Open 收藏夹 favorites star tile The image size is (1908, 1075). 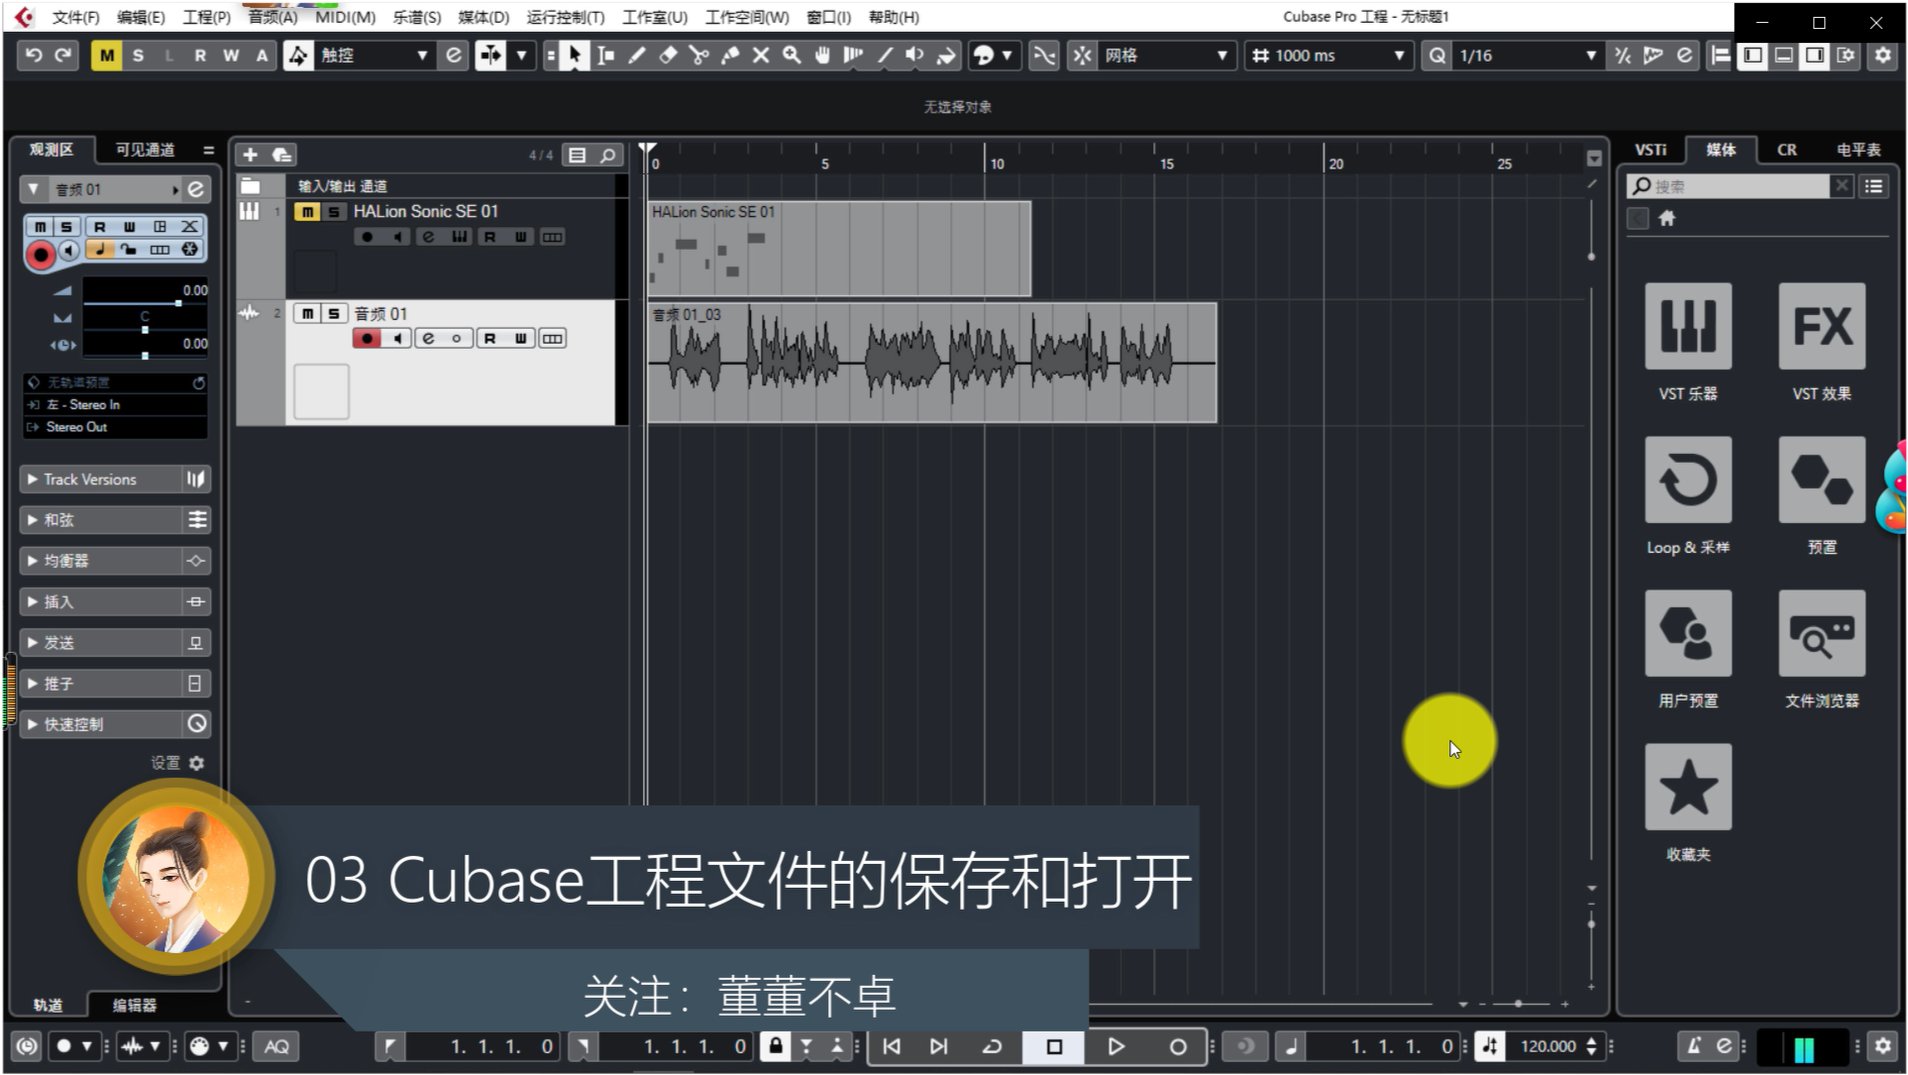[1687, 788]
